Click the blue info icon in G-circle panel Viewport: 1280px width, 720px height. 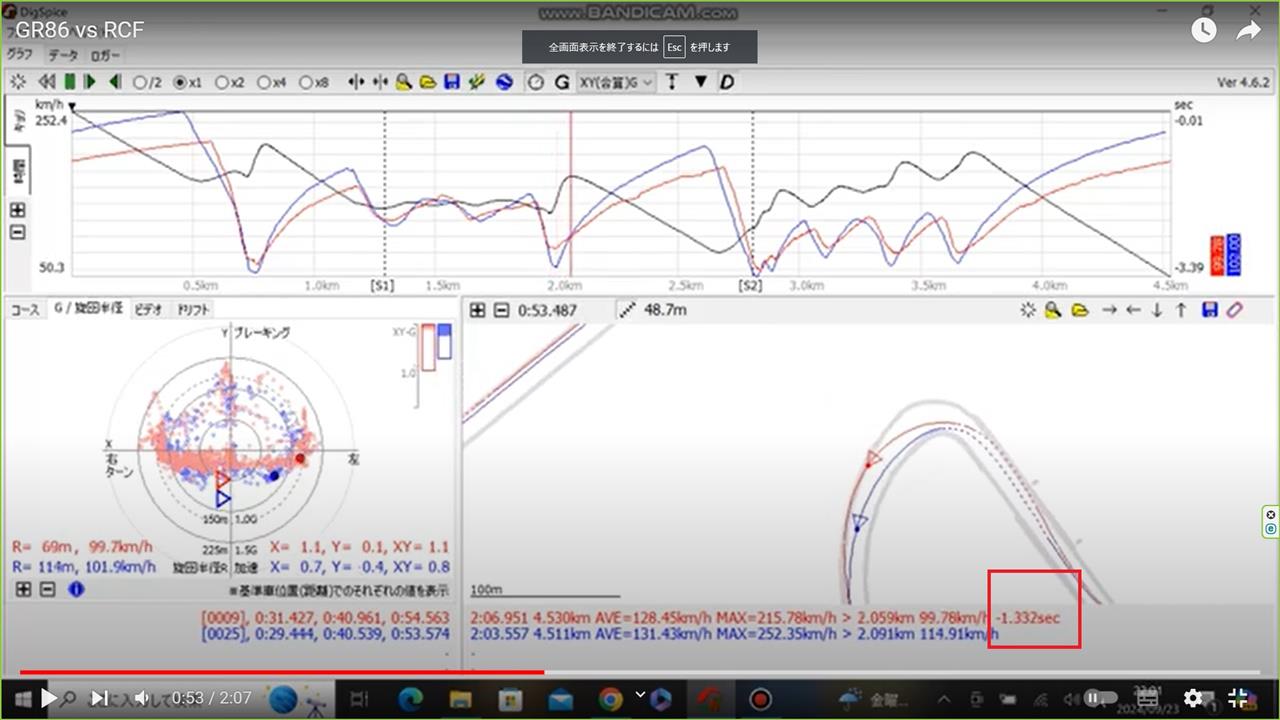pos(76,589)
